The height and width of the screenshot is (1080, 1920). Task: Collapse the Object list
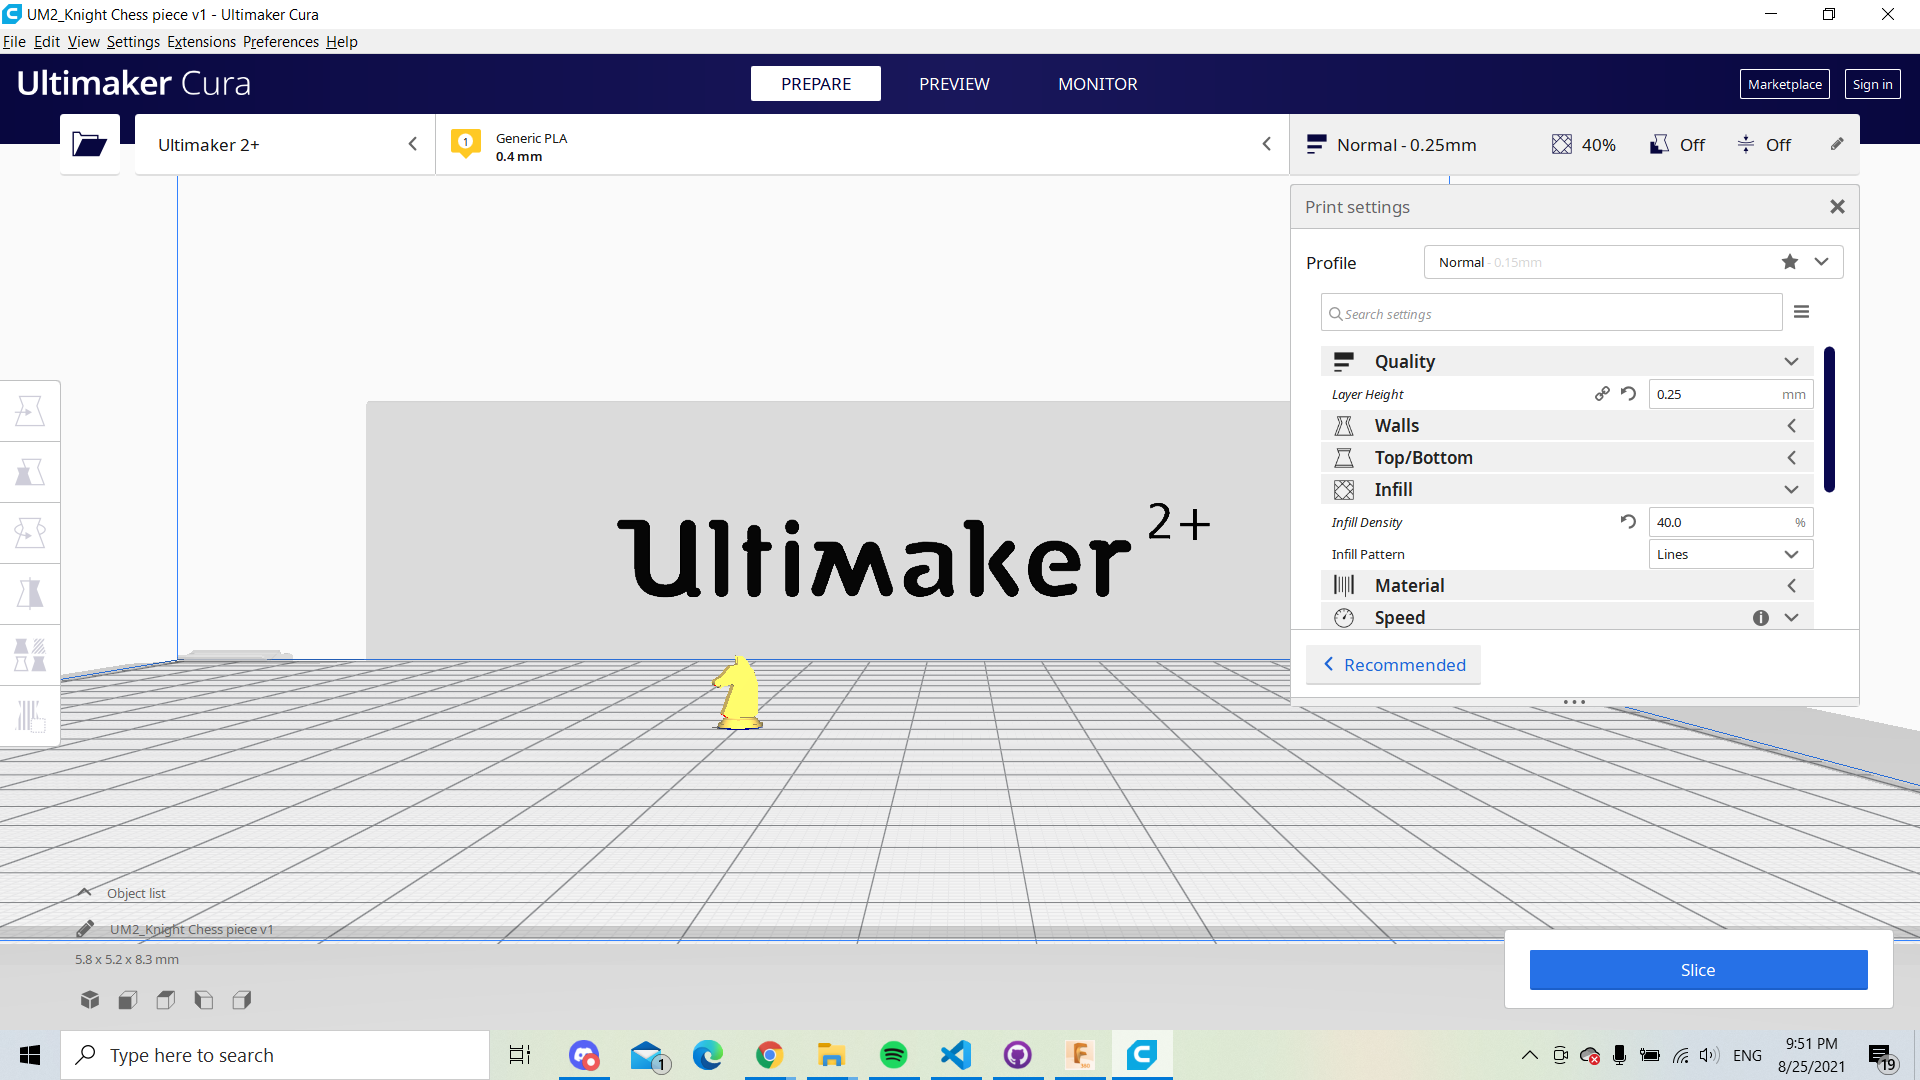(122, 893)
